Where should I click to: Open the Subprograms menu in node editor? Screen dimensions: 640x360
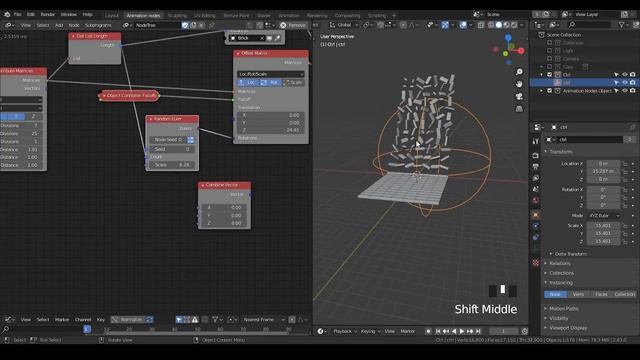coord(98,25)
